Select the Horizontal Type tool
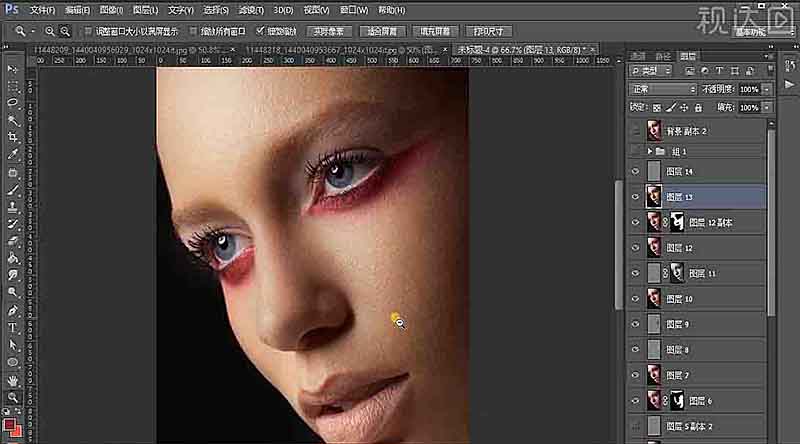This screenshot has width=800, height=444. (x=13, y=328)
